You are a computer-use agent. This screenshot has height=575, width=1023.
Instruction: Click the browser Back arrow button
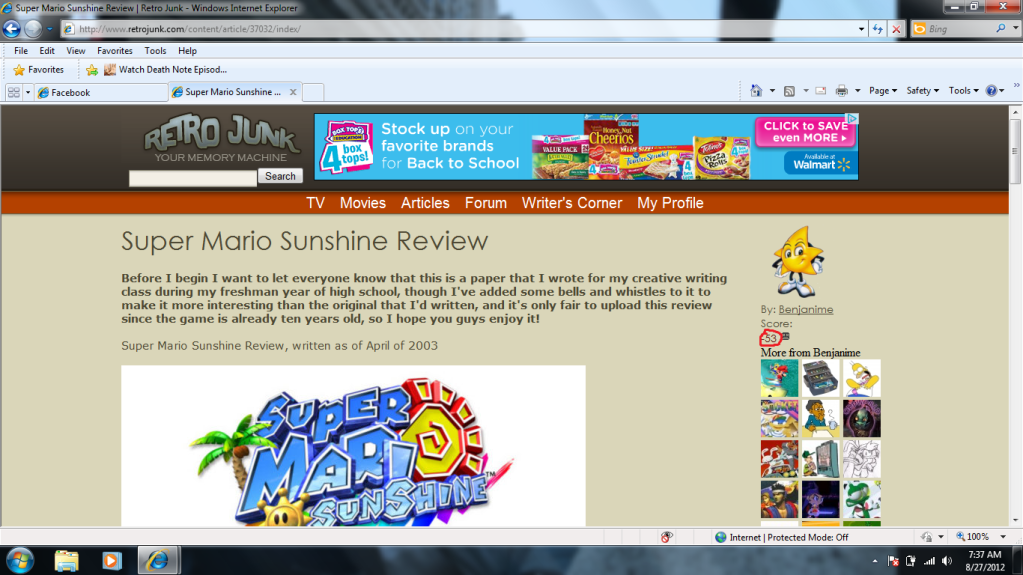coord(11,29)
